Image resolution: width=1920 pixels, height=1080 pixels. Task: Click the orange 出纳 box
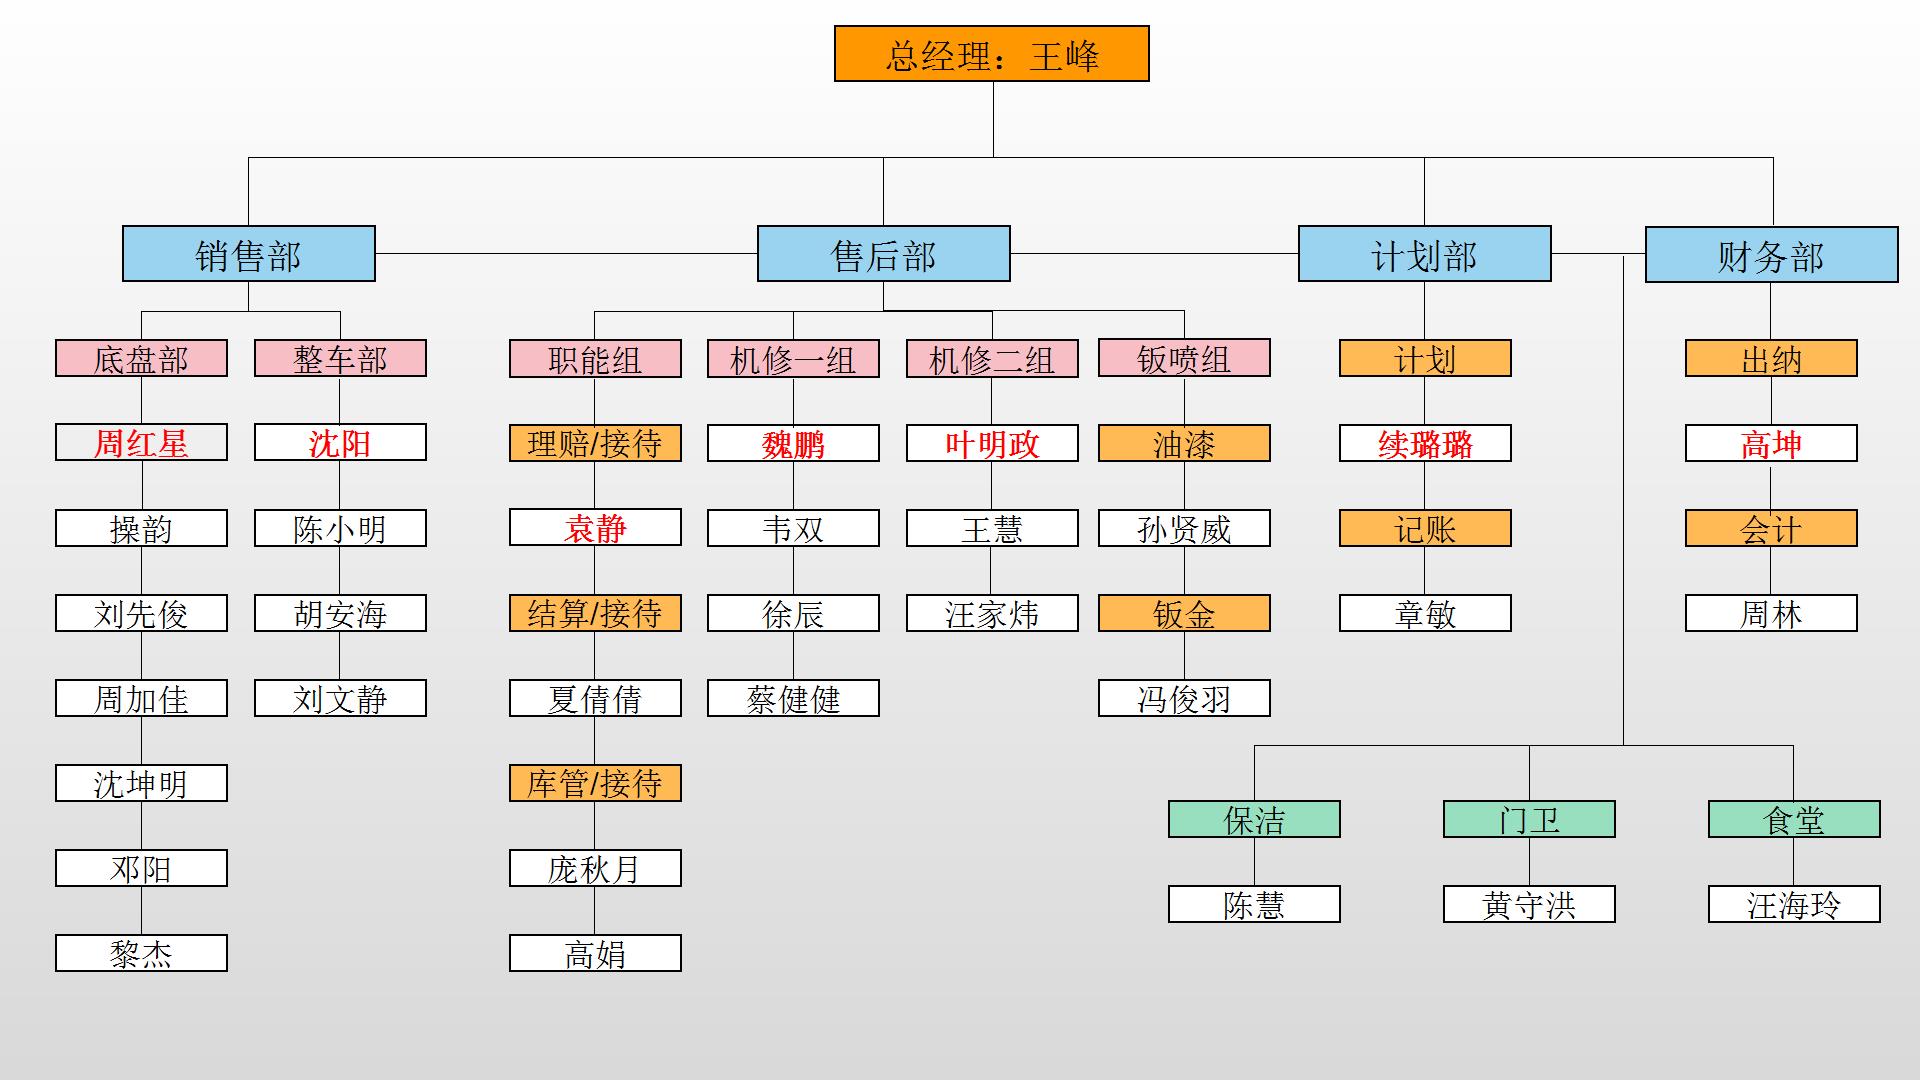[1770, 358]
